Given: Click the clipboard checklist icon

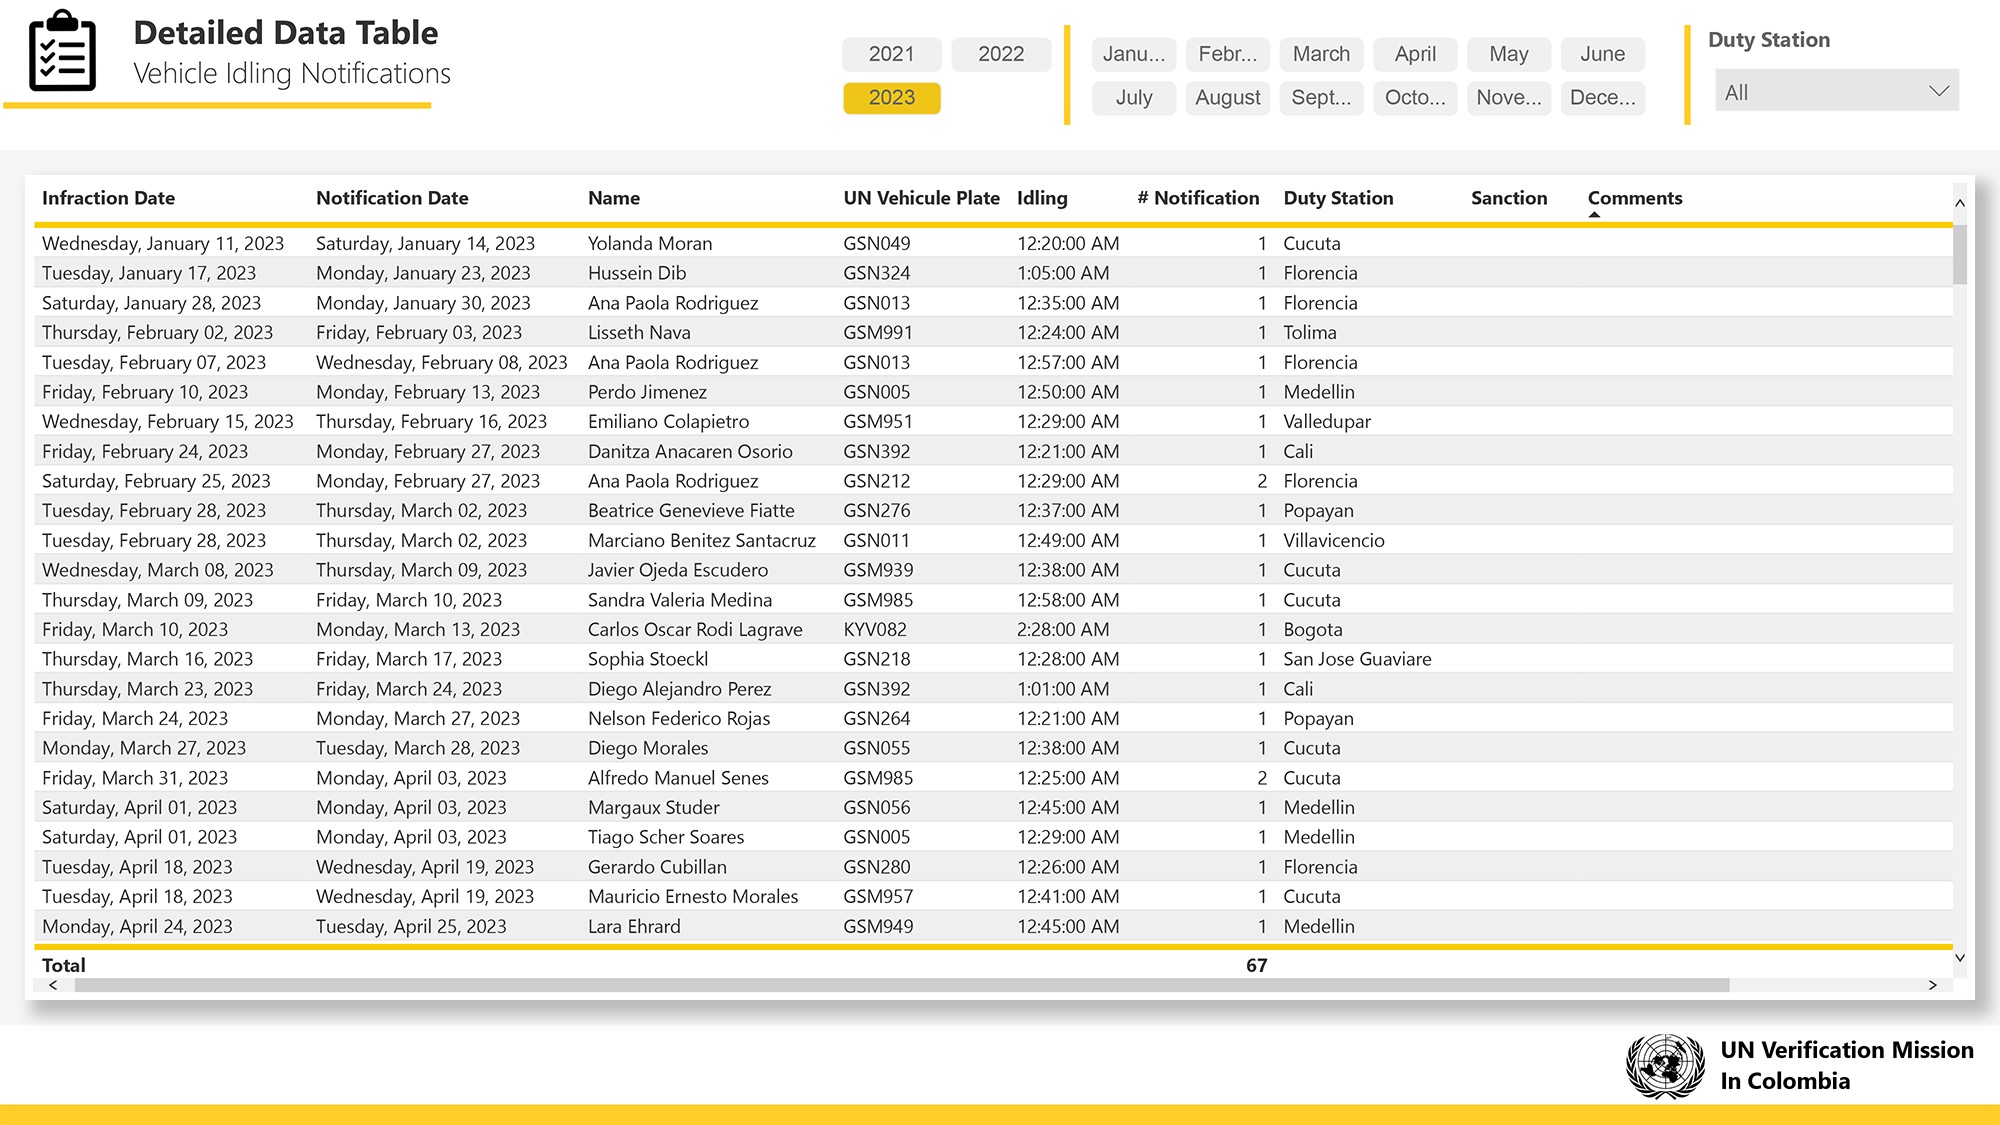Looking at the screenshot, I should click(x=63, y=51).
